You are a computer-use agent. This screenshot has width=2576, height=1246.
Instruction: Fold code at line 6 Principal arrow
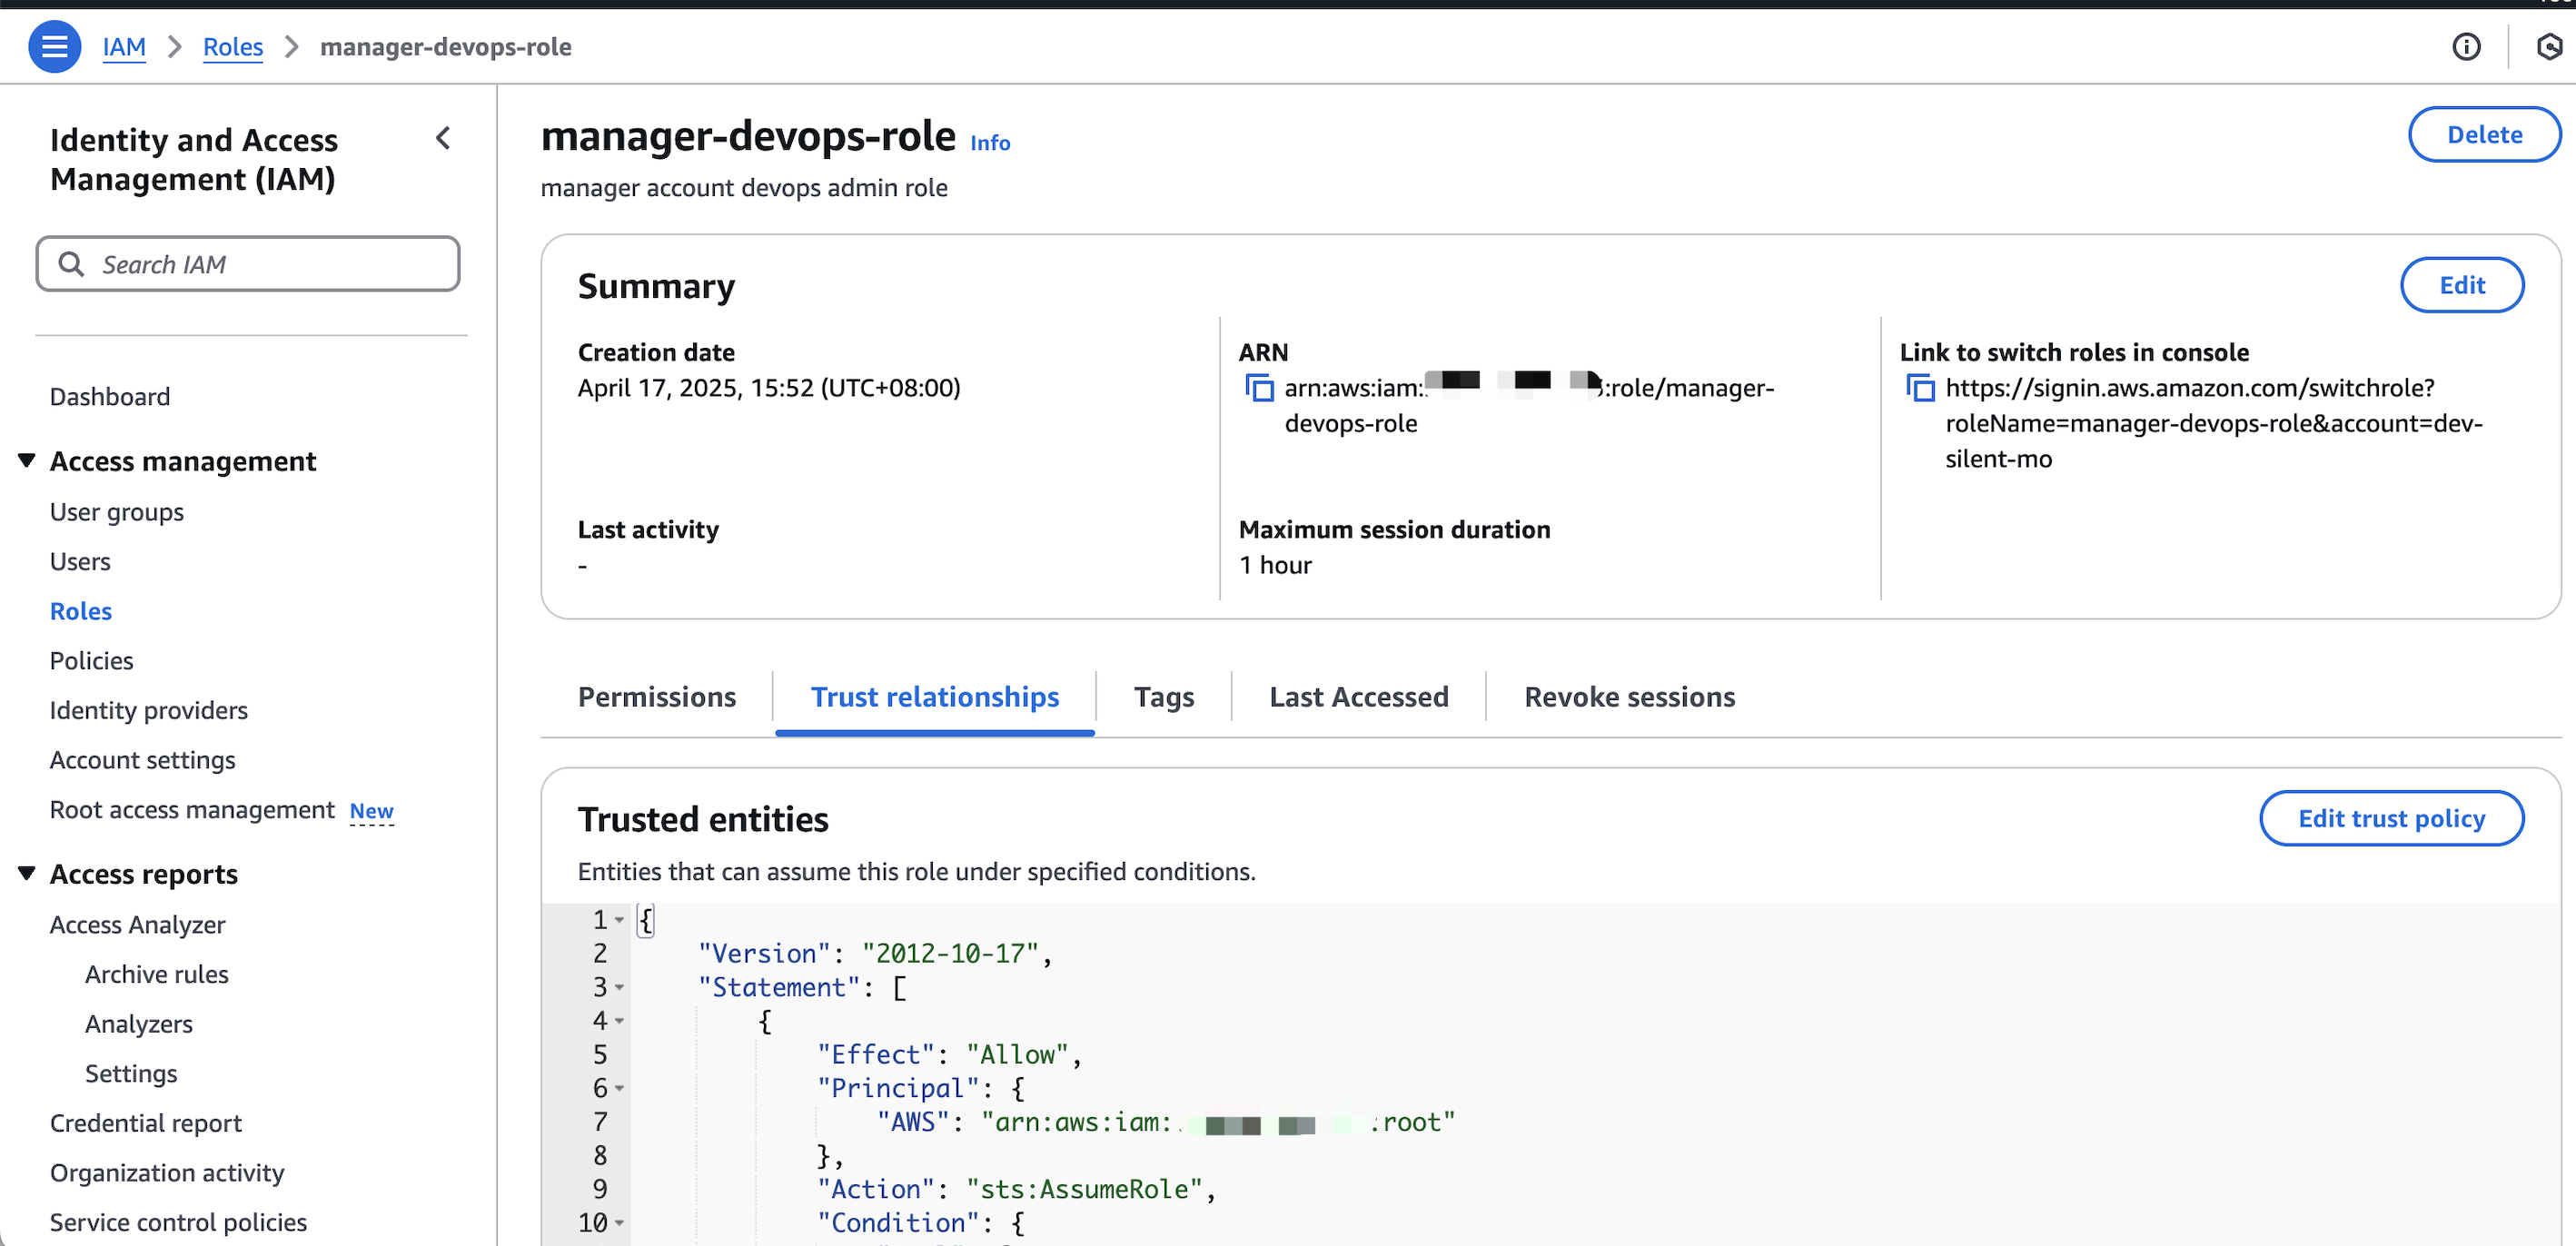click(620, 1089)
